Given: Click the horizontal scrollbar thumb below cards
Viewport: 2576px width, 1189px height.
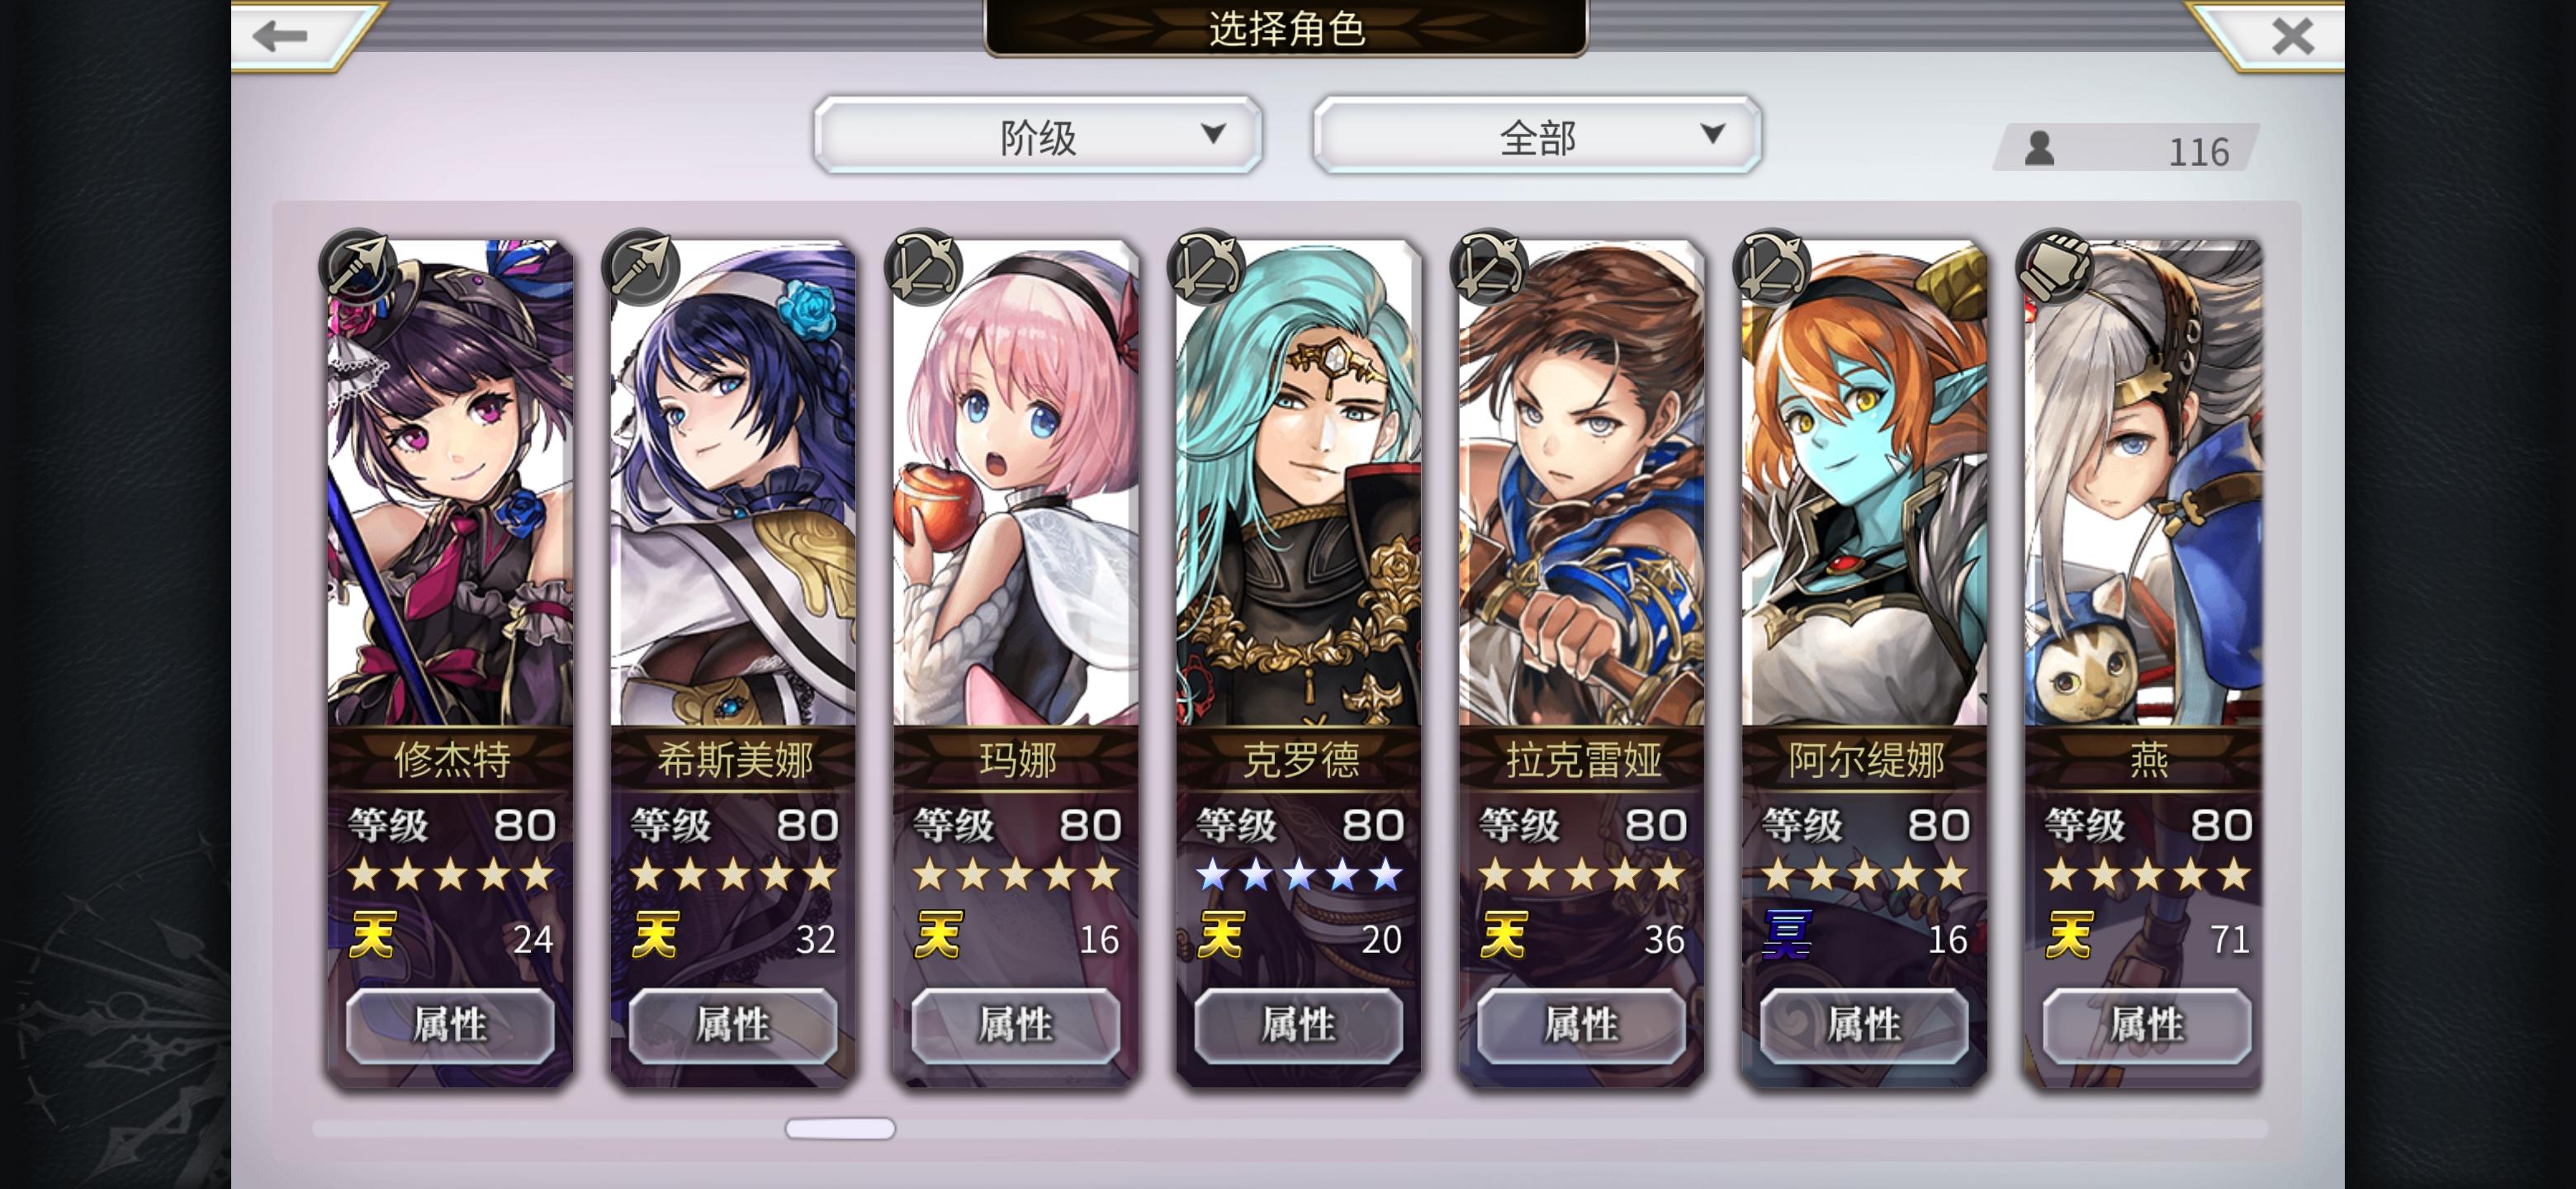Looking at the screenshot, I should tap(840, 1128).
